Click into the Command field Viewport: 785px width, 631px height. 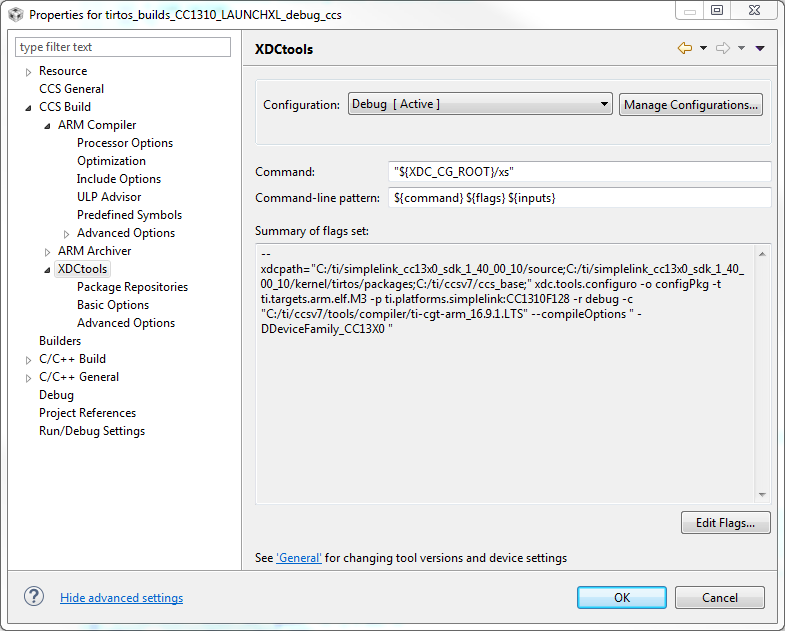[579, 172]
